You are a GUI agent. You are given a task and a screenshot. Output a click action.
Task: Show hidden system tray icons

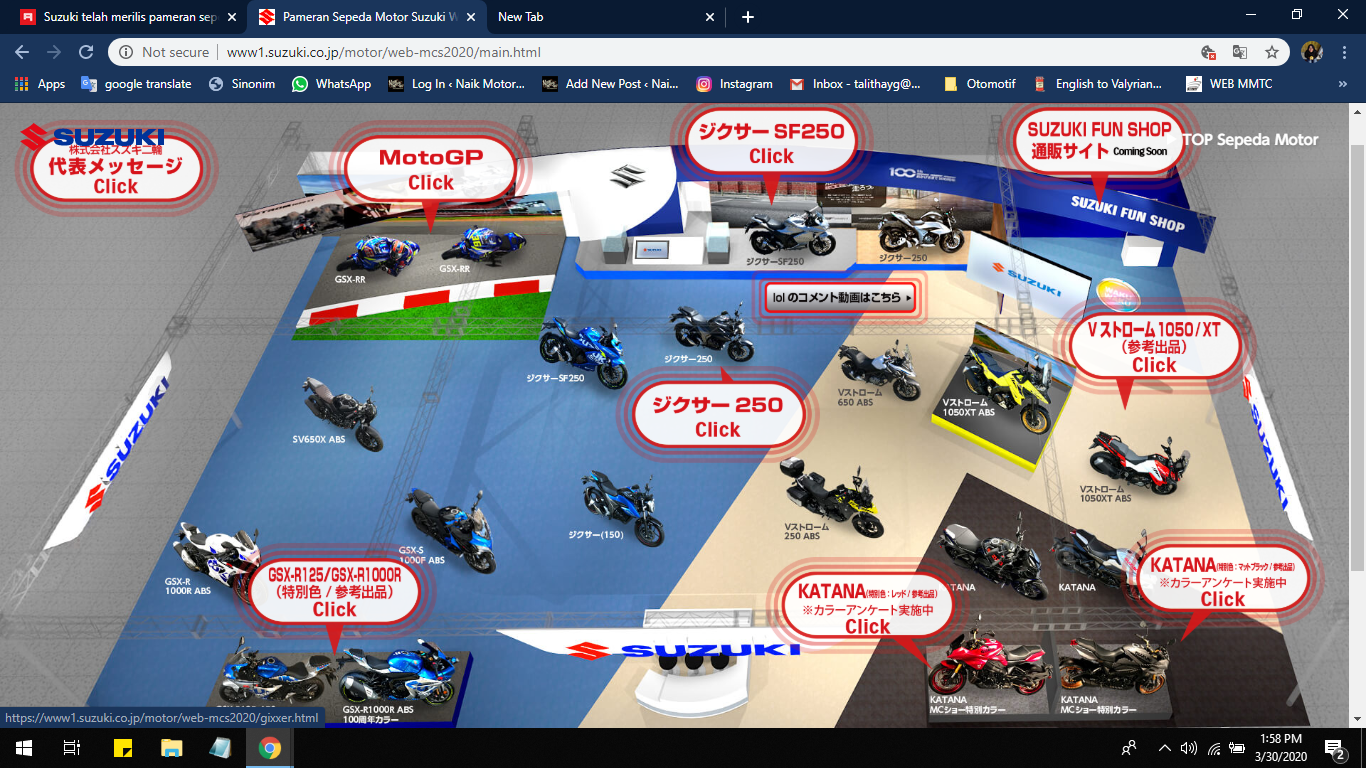click(1164, 747)
